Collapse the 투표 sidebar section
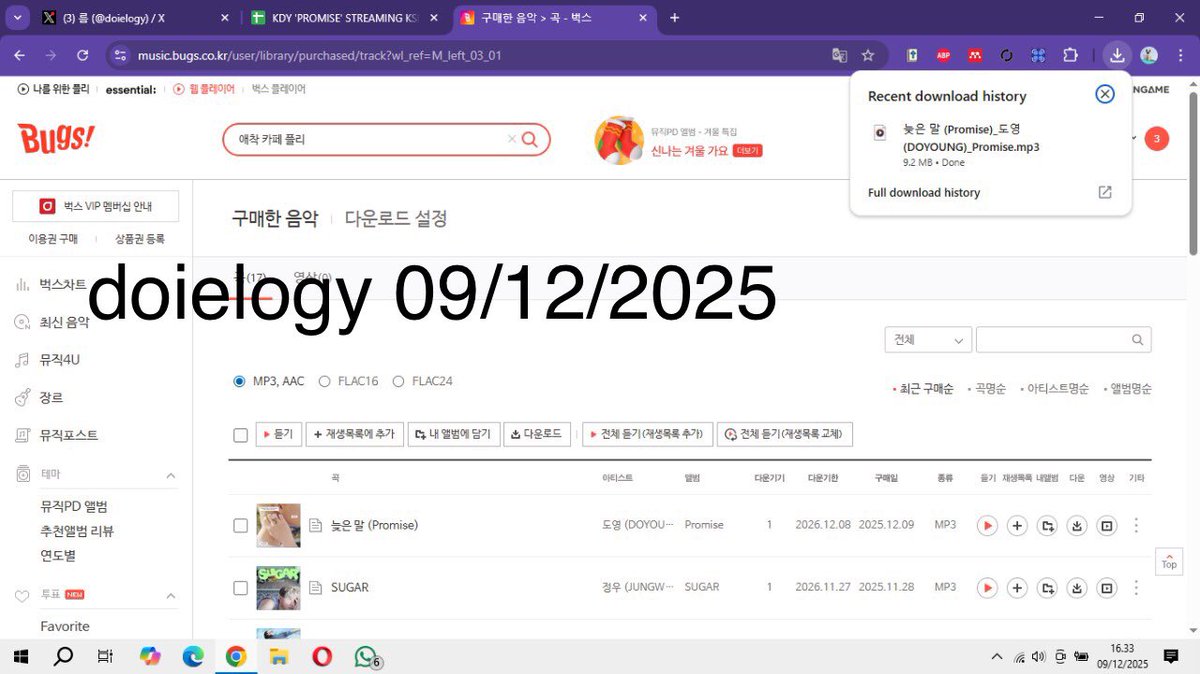 click(x=170, y=595)
